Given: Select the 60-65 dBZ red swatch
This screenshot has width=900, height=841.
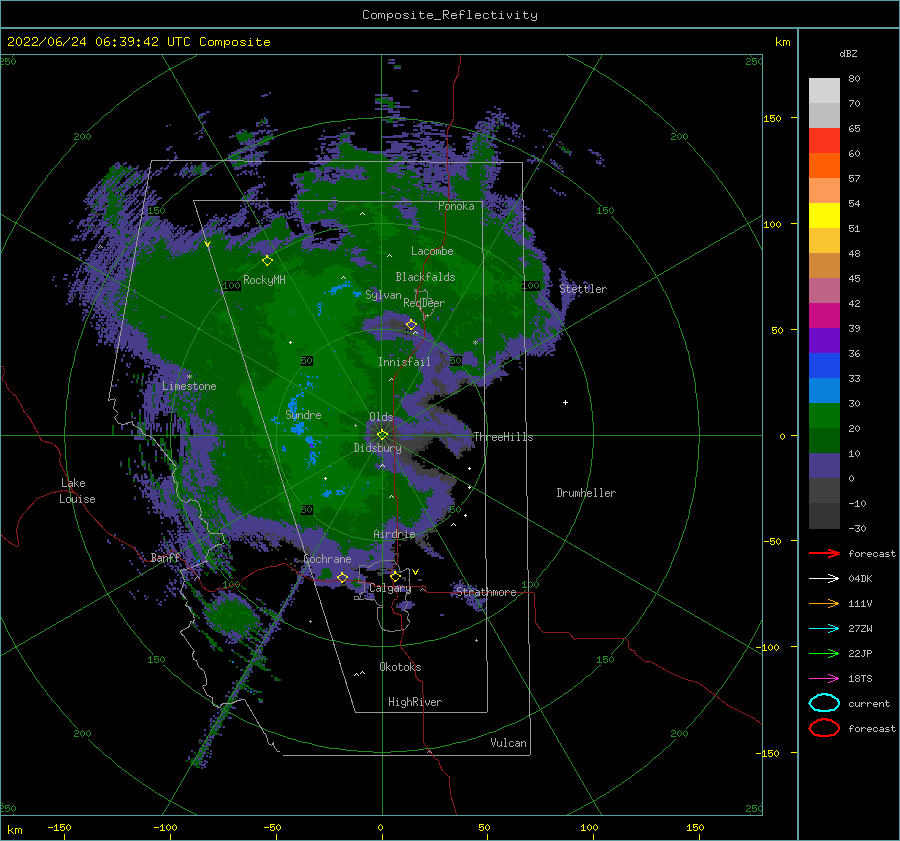Looking at the screenshot, I should point(824,141).
